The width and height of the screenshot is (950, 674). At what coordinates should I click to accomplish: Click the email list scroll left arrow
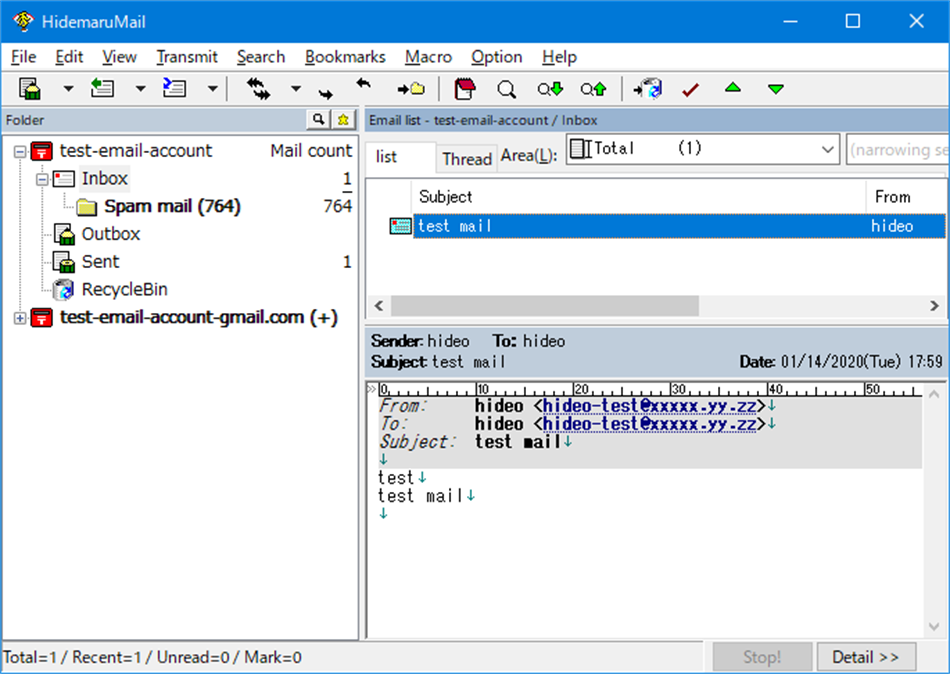(379, 305)
